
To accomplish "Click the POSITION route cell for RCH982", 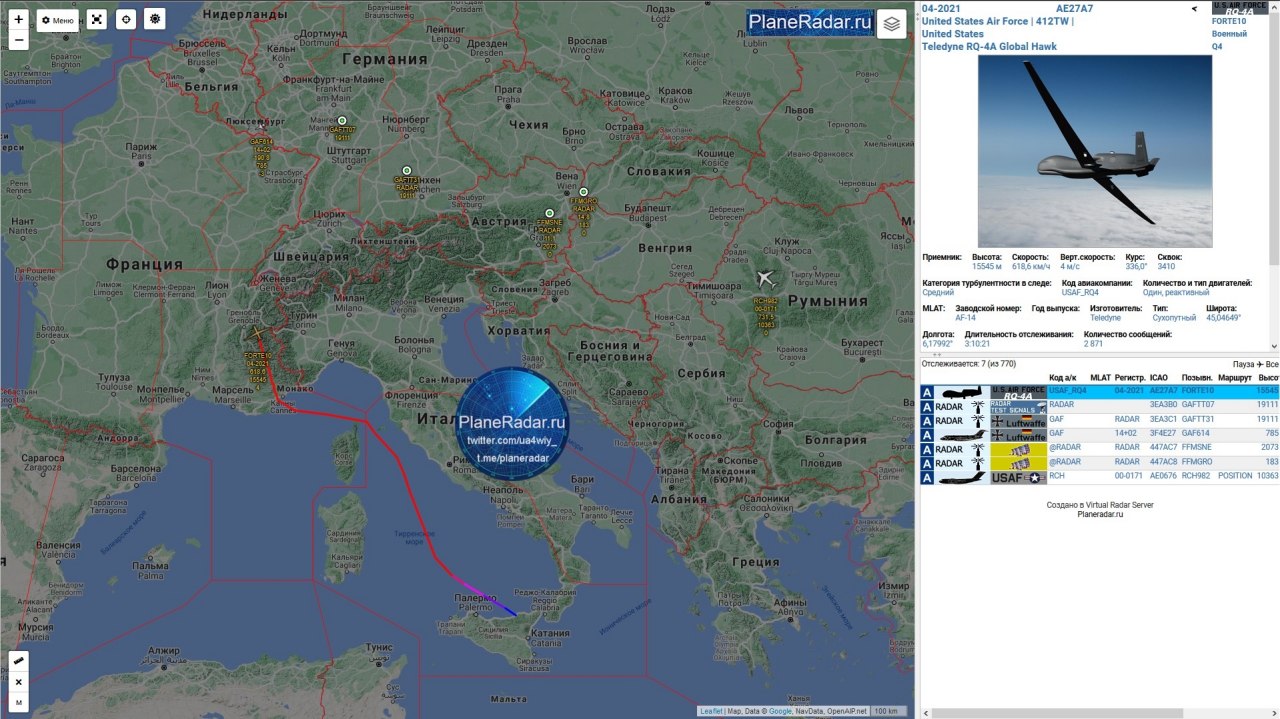I will click(x=1235, y=476).
